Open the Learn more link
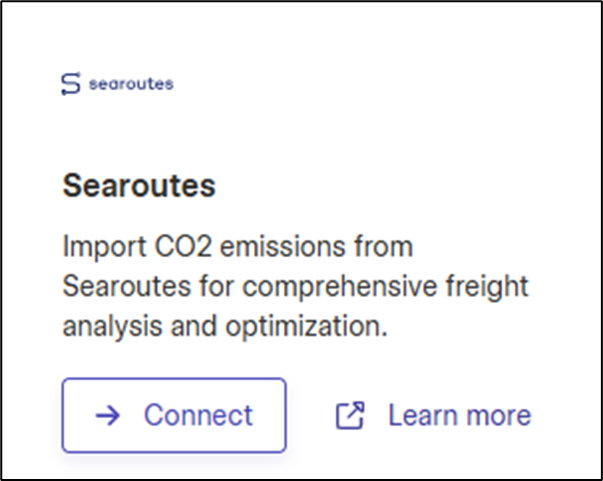Viewport: 603px width, 481px height. tap(433, 415)
